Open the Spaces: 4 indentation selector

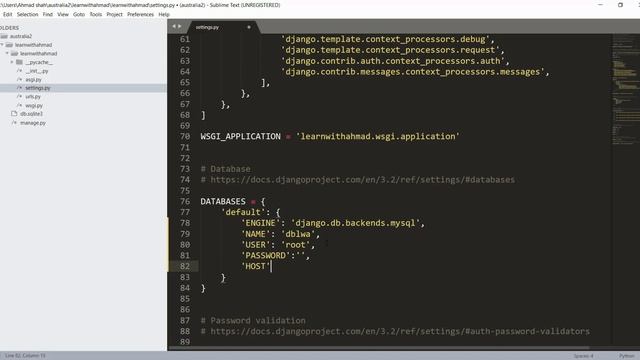point(584,356)
